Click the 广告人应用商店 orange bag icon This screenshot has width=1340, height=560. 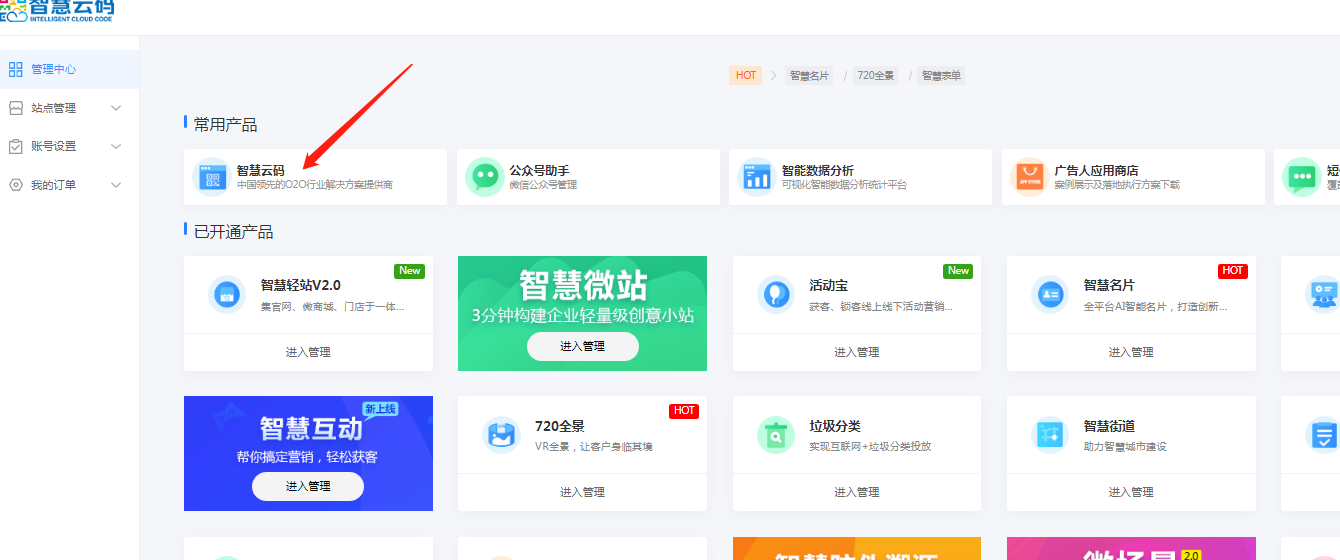tap(1029, 178)
